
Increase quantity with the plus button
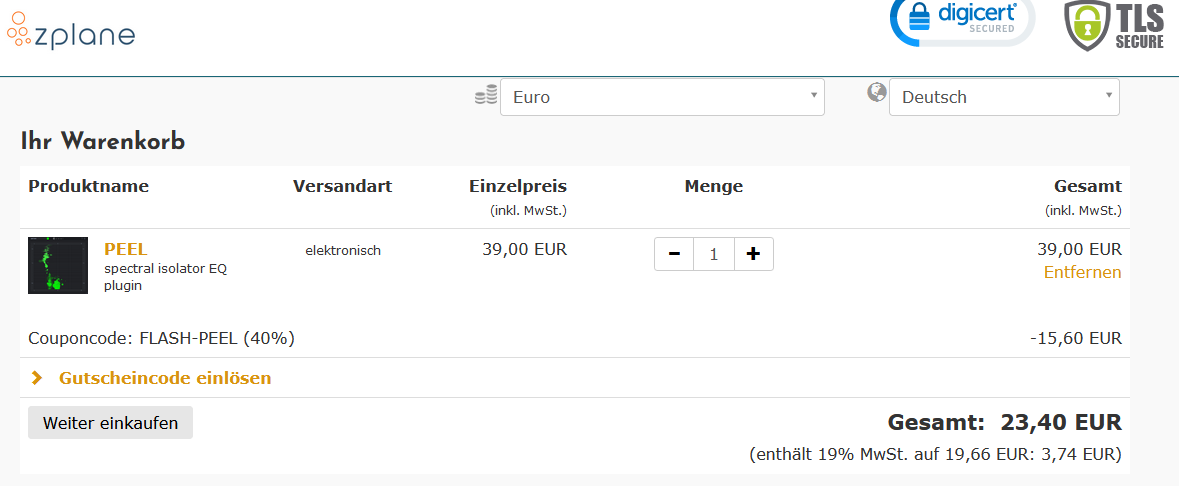pyautogui.click(x=753, y=254)
